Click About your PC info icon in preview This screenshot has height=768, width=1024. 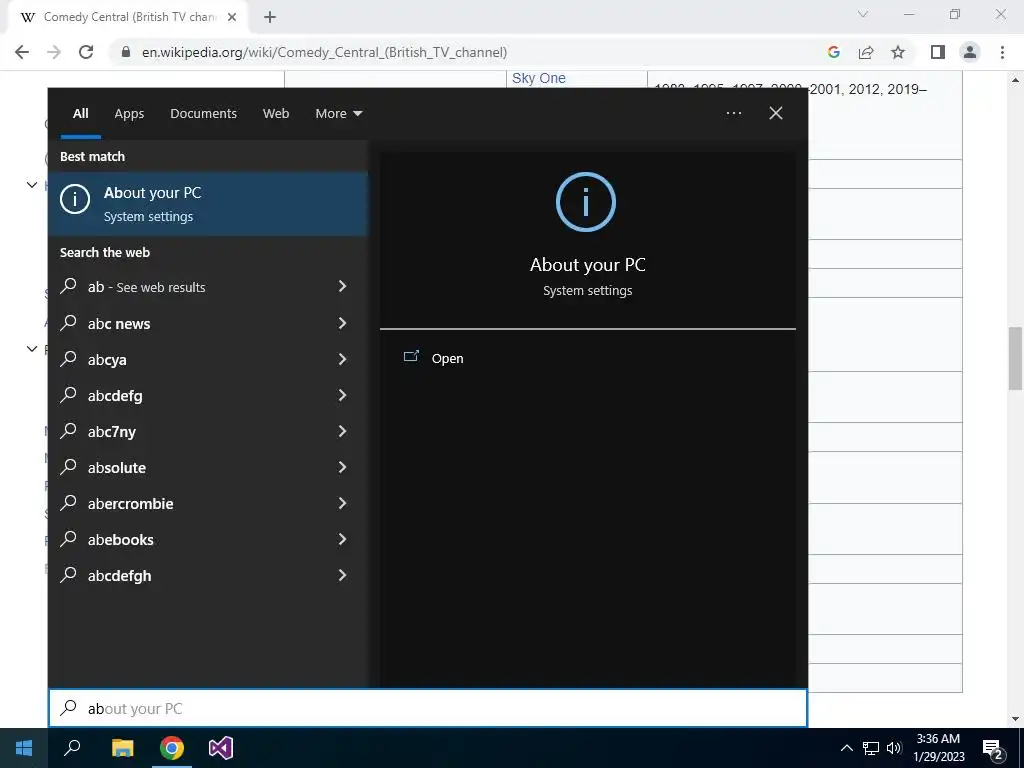coord(586,202)
